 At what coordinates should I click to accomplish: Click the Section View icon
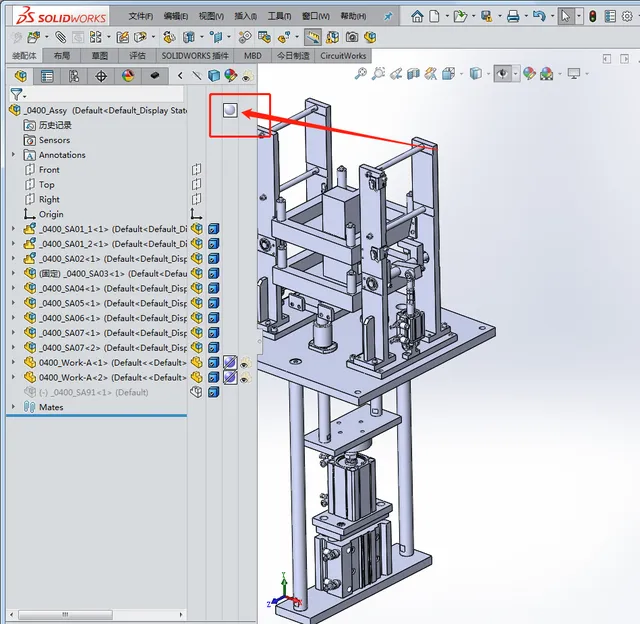[x=413, y=73]
